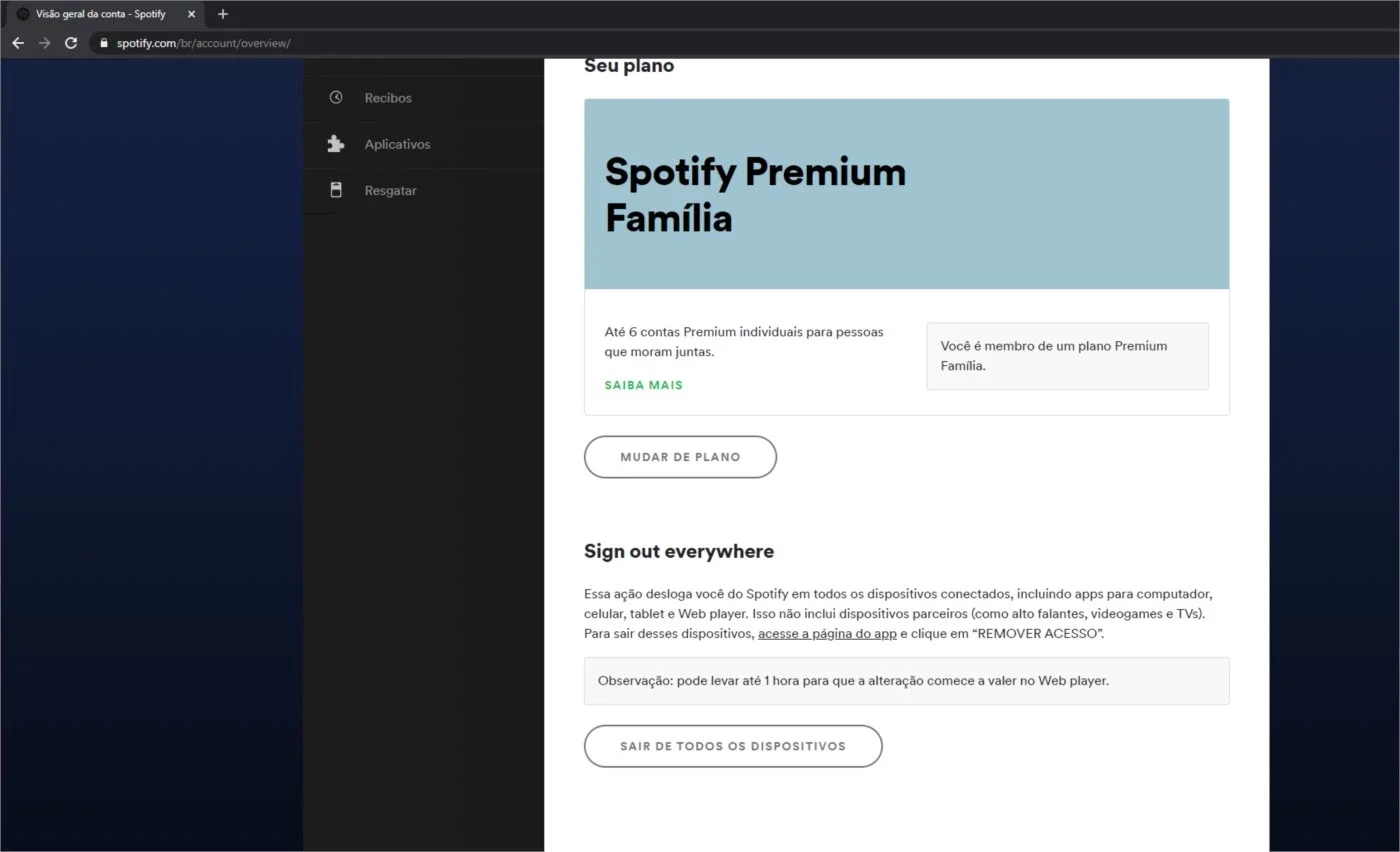1400x852 pixels.
Task: Click the SAIBA MAIS link
Action: point(644,385)
